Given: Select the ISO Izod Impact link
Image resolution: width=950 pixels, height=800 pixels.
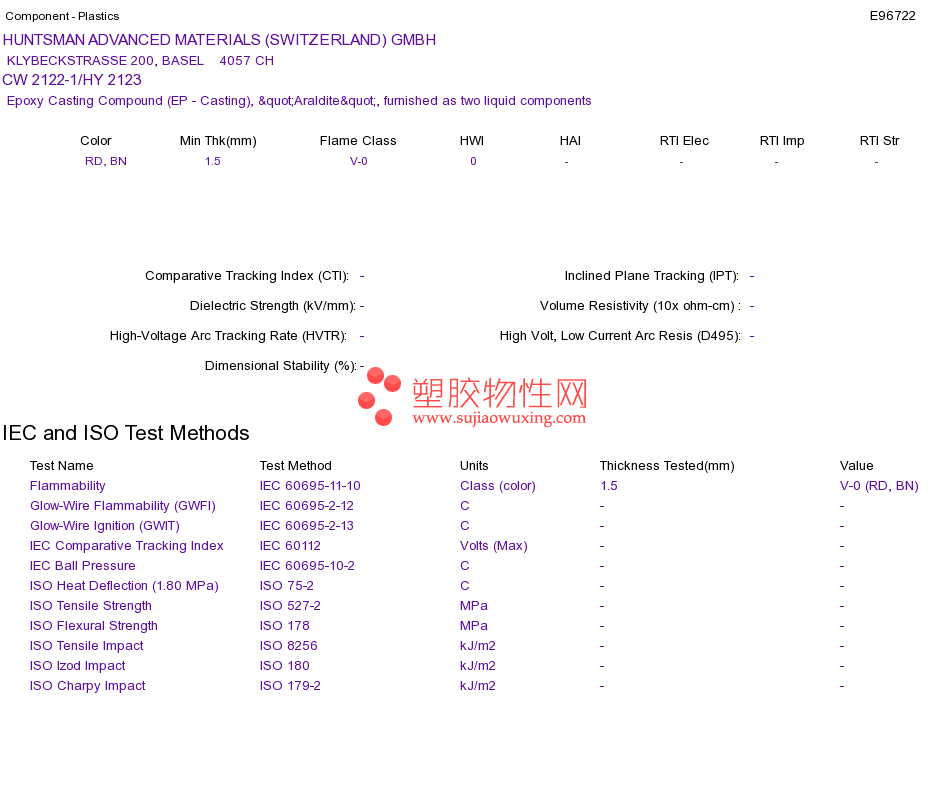Looking at the screenshot, I should 78,666.
